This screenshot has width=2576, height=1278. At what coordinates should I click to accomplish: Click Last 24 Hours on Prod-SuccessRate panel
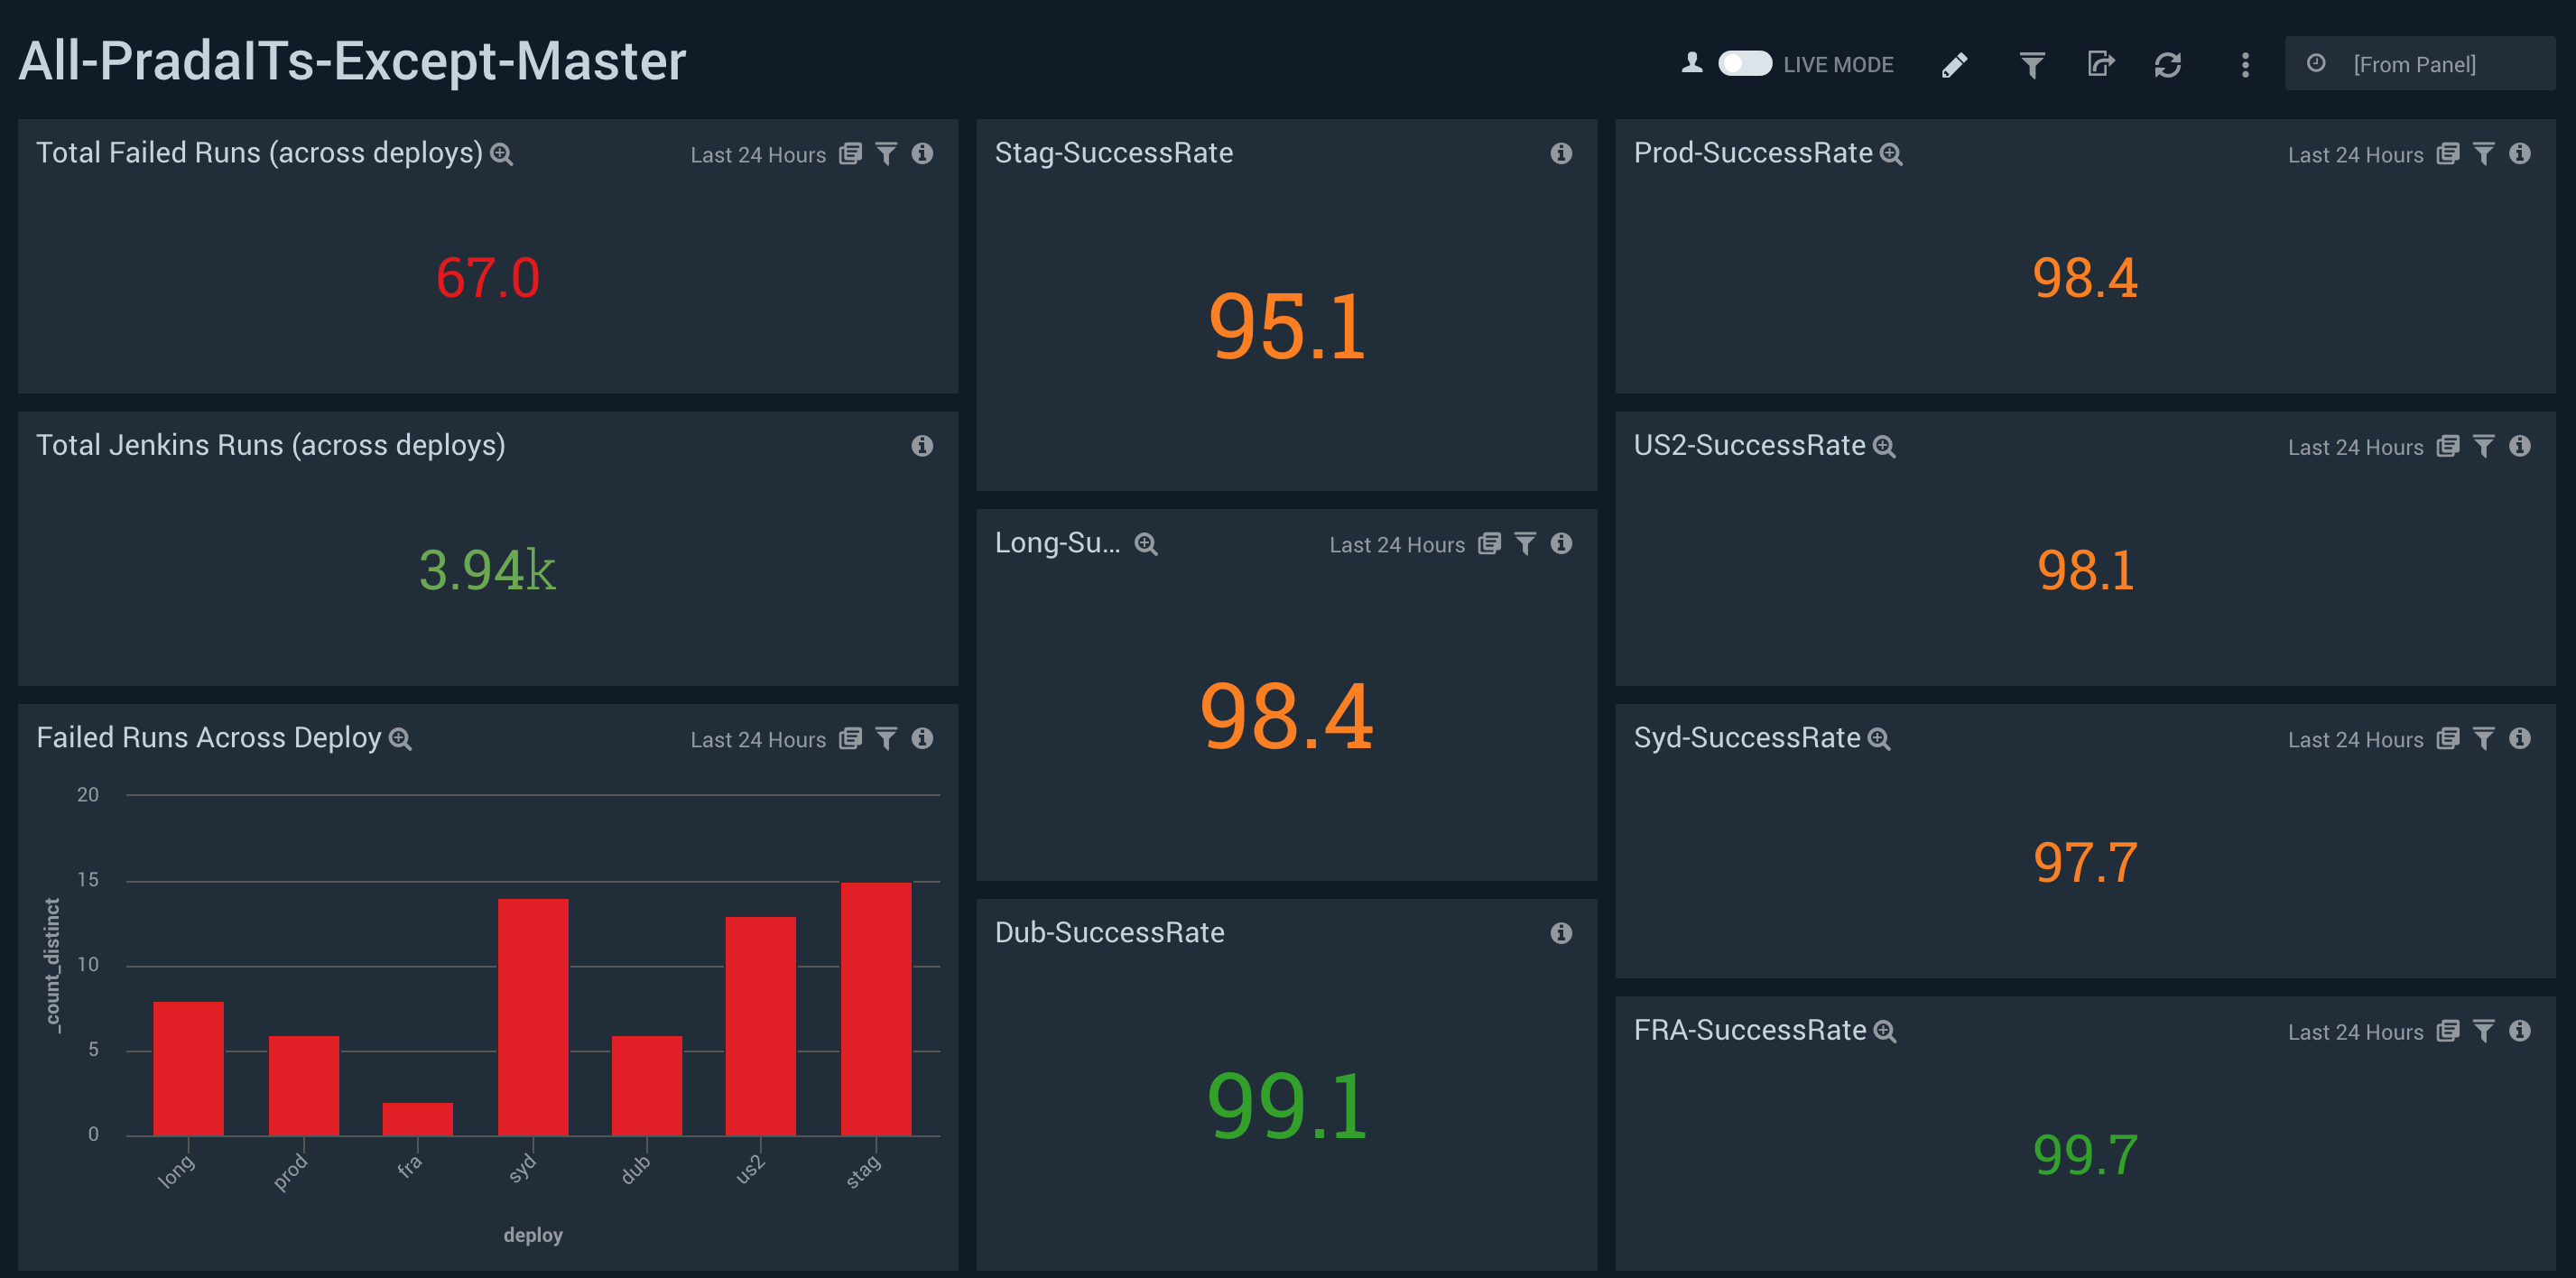pyautogui.click(x=2355, y=155)
